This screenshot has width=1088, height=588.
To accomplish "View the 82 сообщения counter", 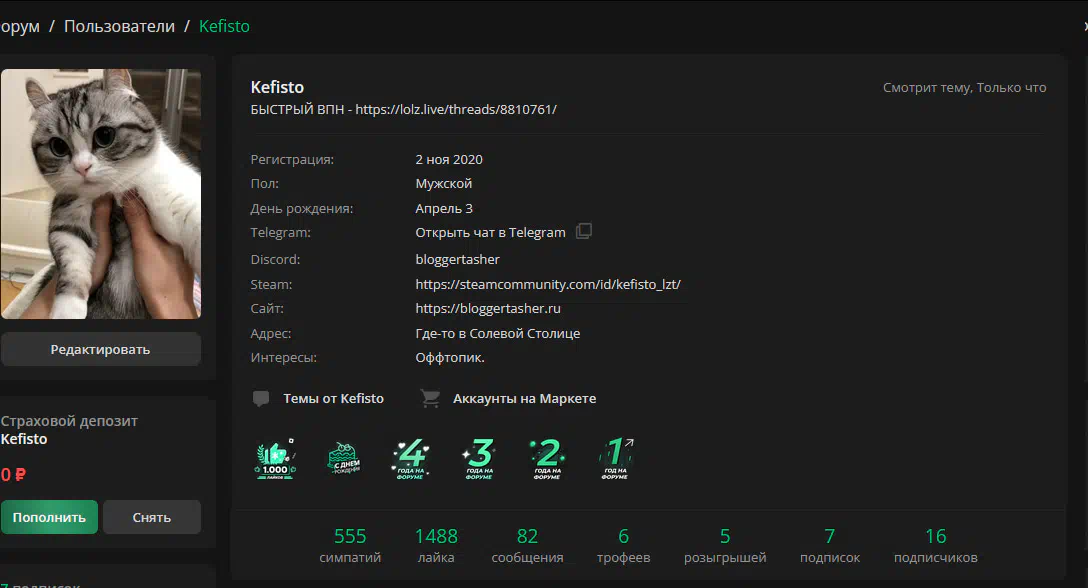I will click(x=527, y=546).
